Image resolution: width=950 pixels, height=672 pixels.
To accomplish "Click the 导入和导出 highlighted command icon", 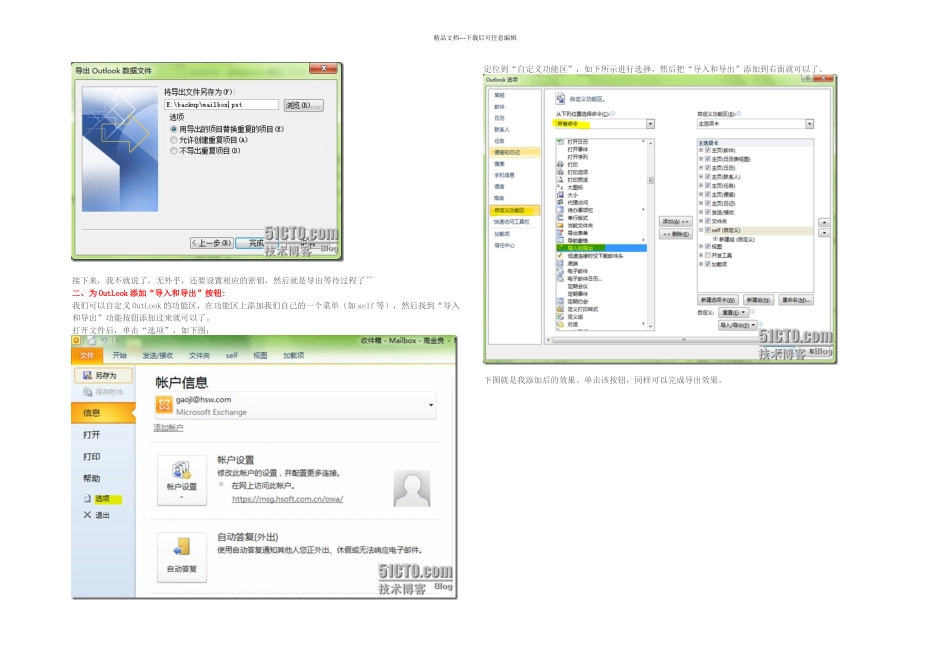I will 560,248.
